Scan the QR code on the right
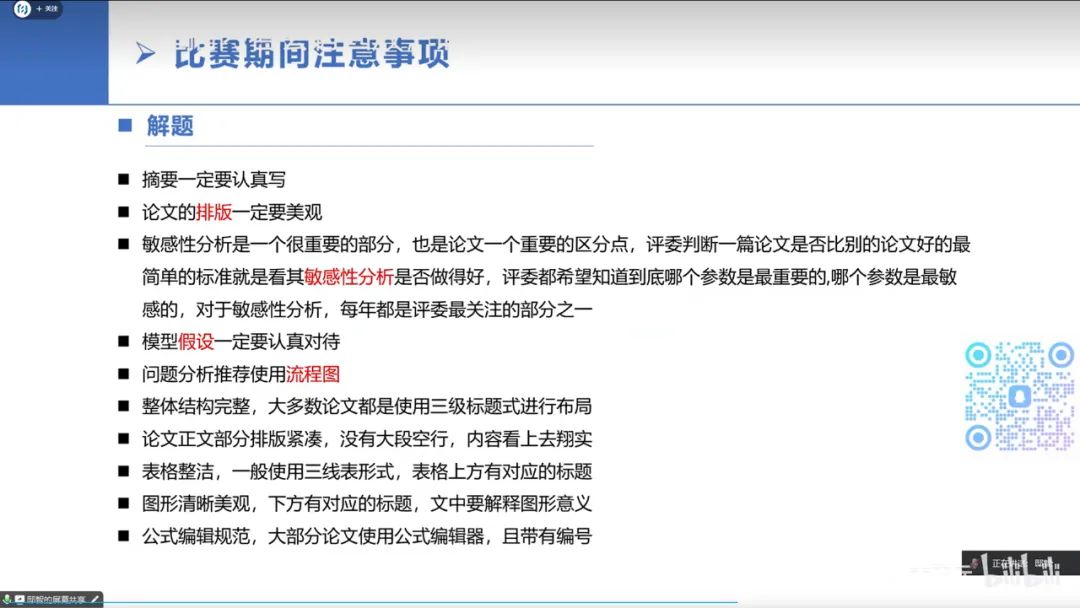 pyautogui.click(x=1017, y=393)
